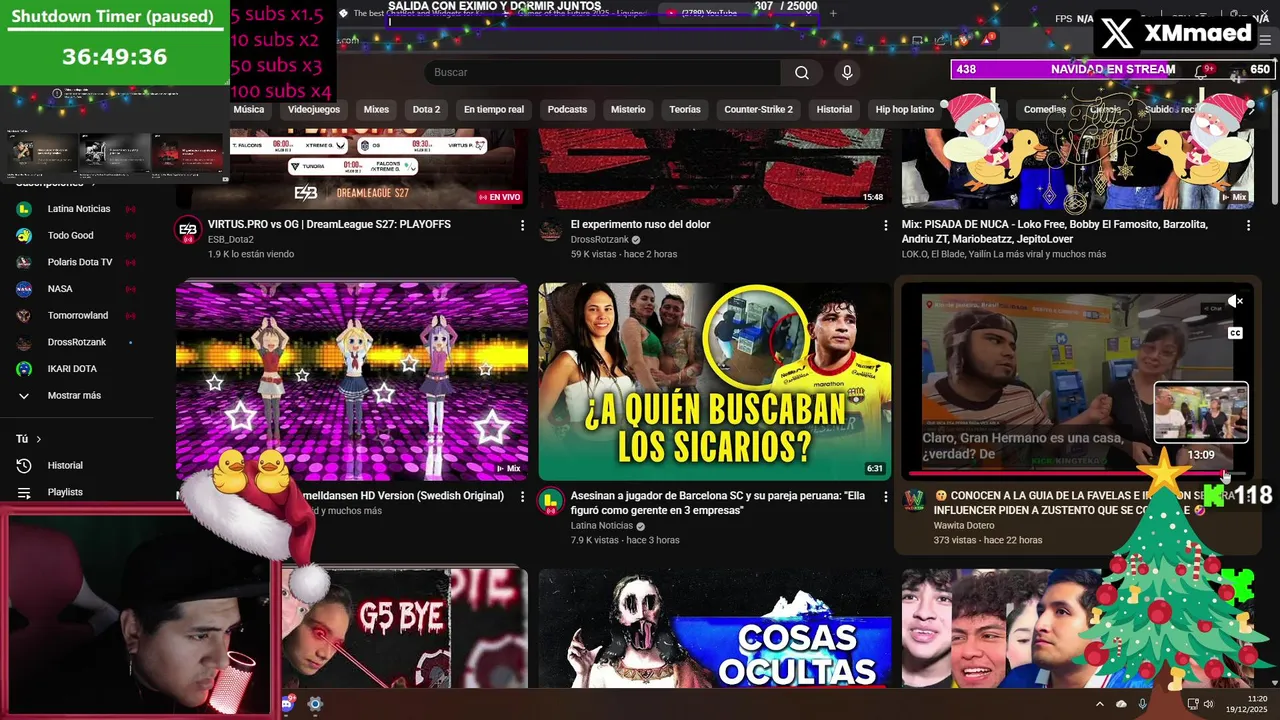Open Tomorrowland channel in sidebar
The width and height of the screenshot is (1280, 720).
click(77, 315)
